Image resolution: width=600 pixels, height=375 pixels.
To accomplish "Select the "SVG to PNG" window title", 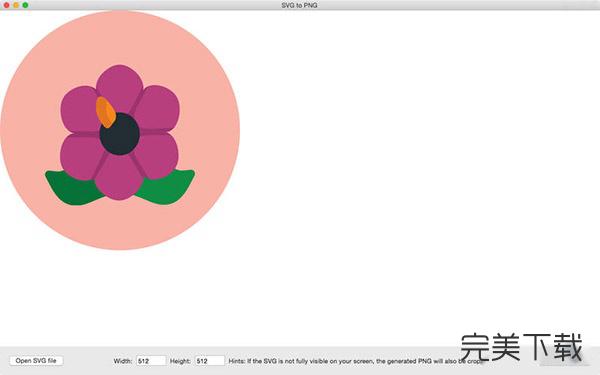I will (299, 5).
